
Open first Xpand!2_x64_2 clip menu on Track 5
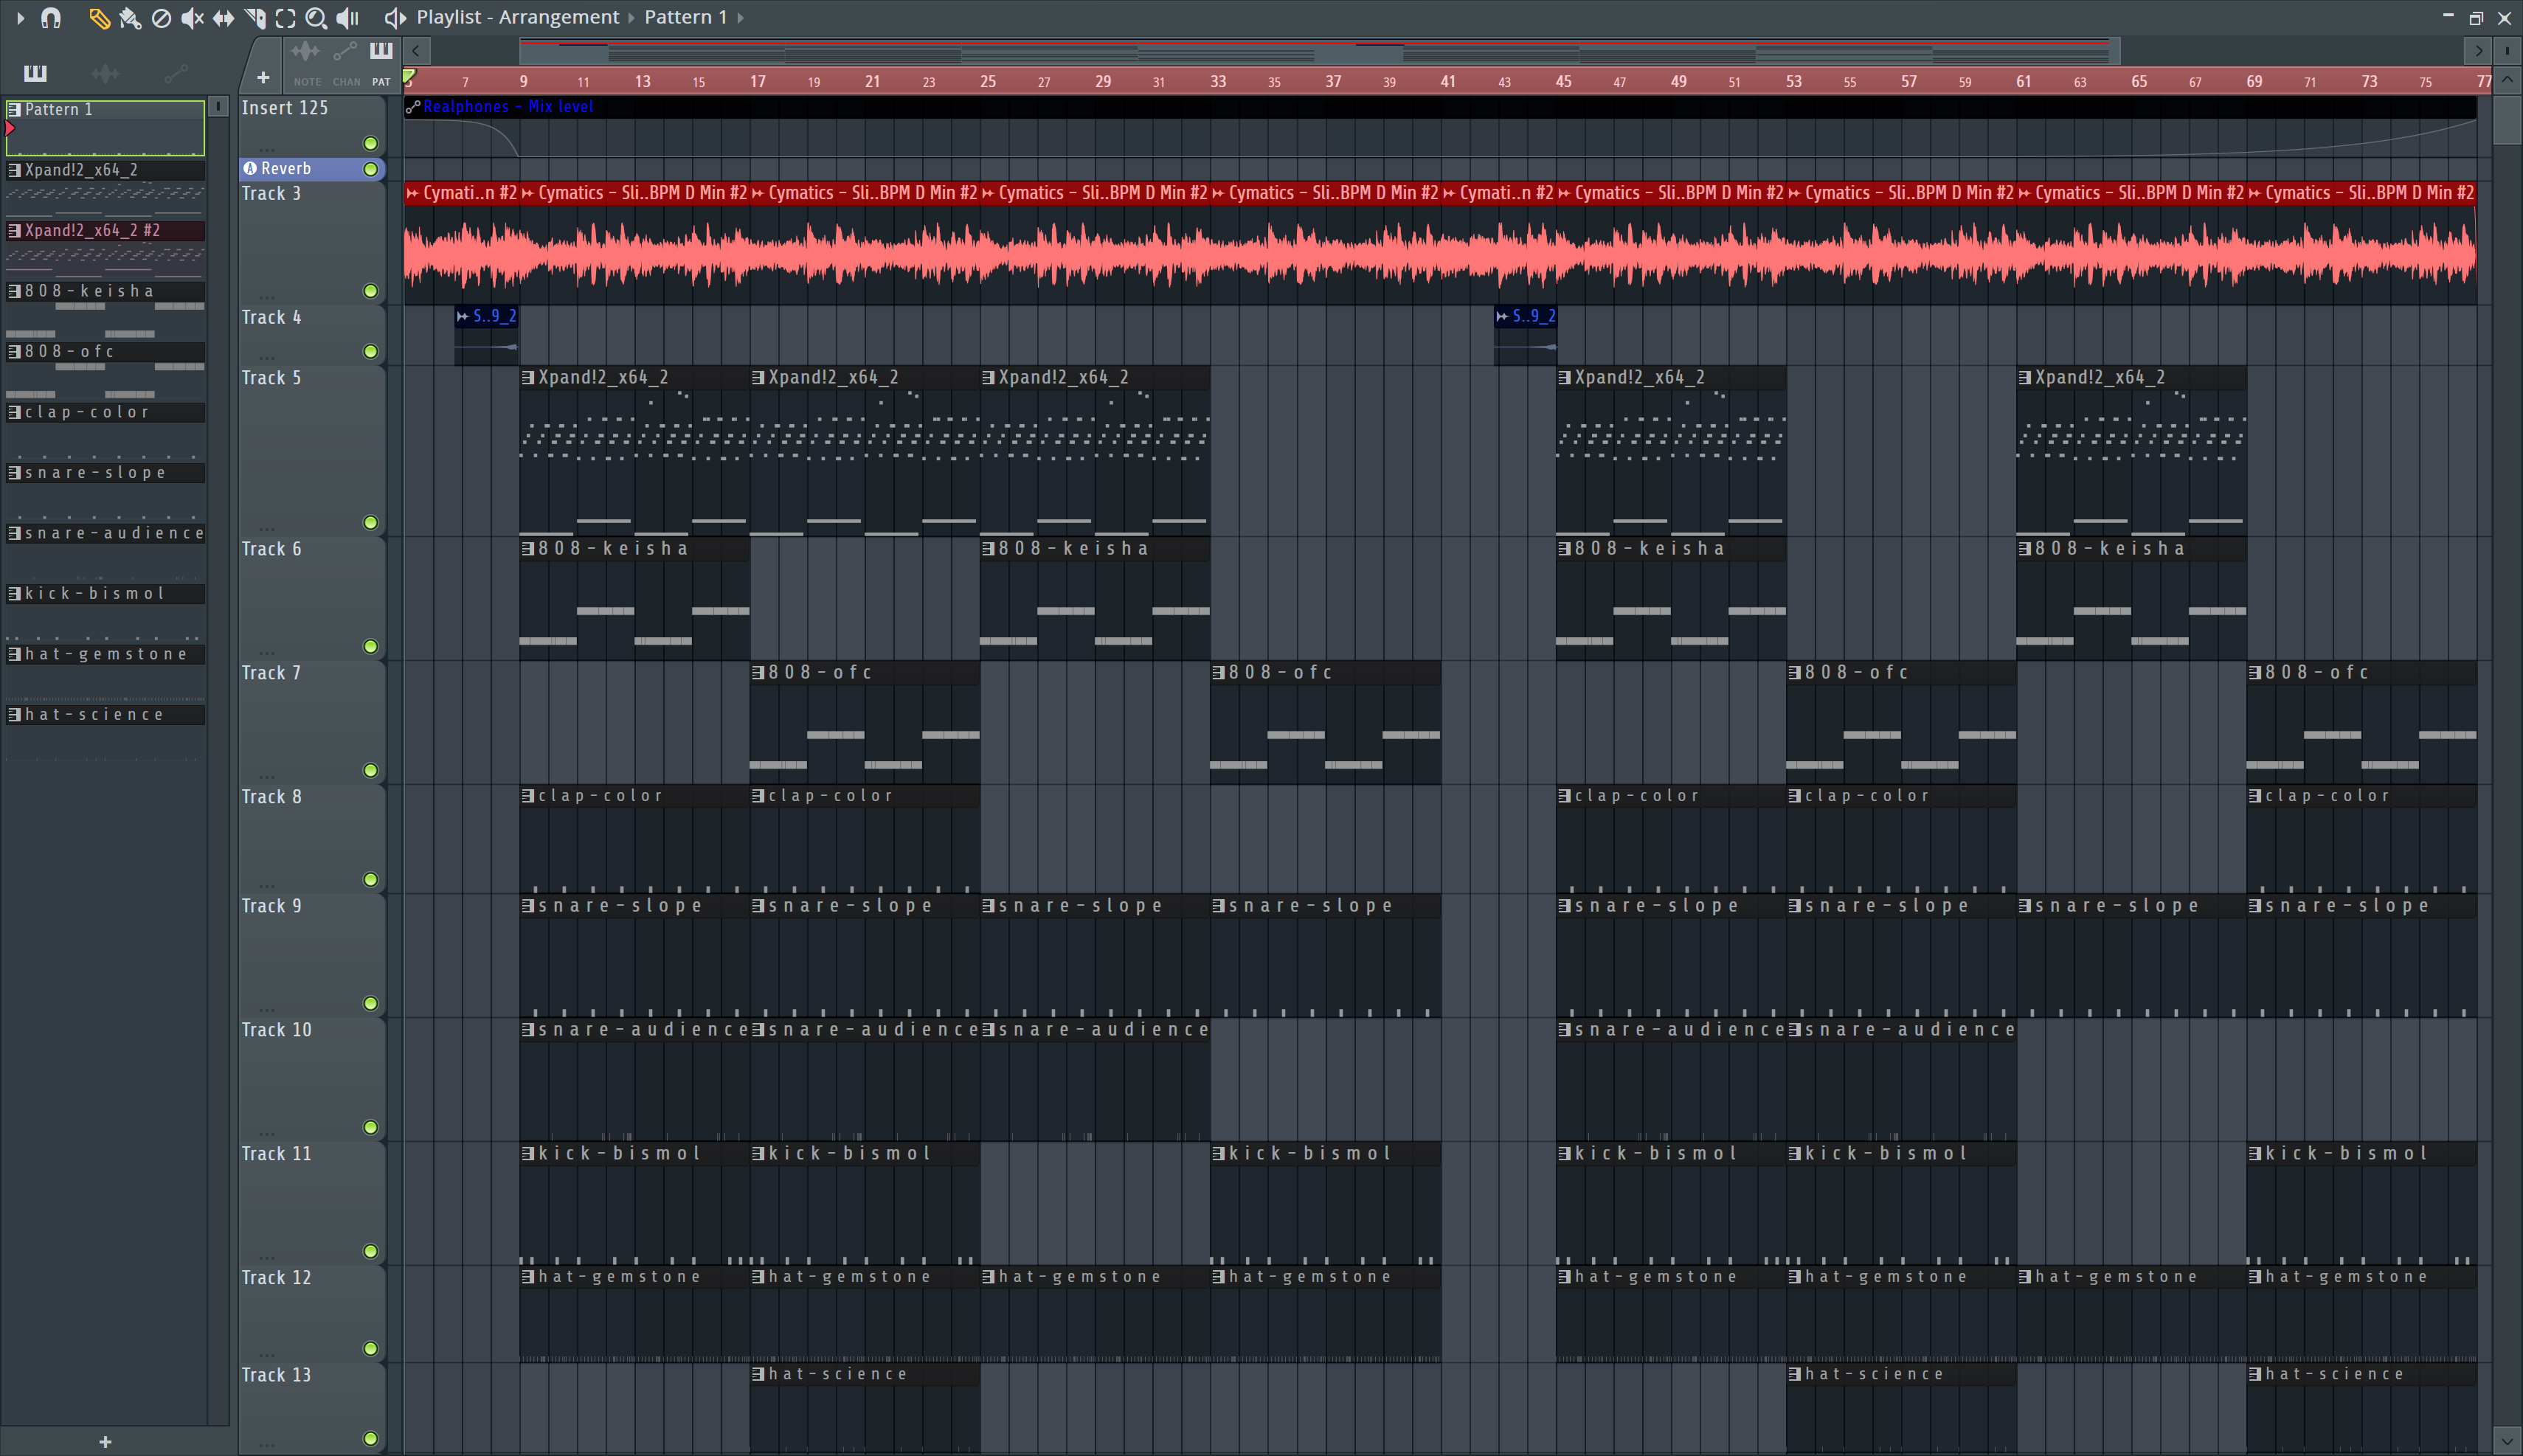click(528, 377)
